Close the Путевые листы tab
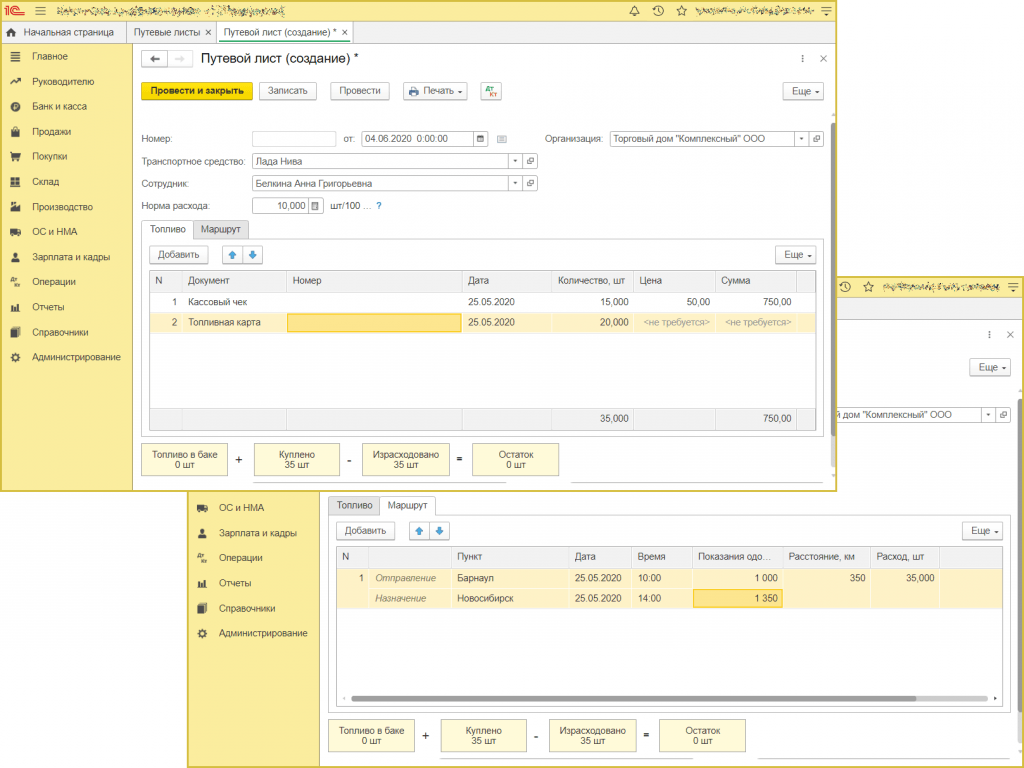Viewport: 1024px width, 768px height. 208,33
